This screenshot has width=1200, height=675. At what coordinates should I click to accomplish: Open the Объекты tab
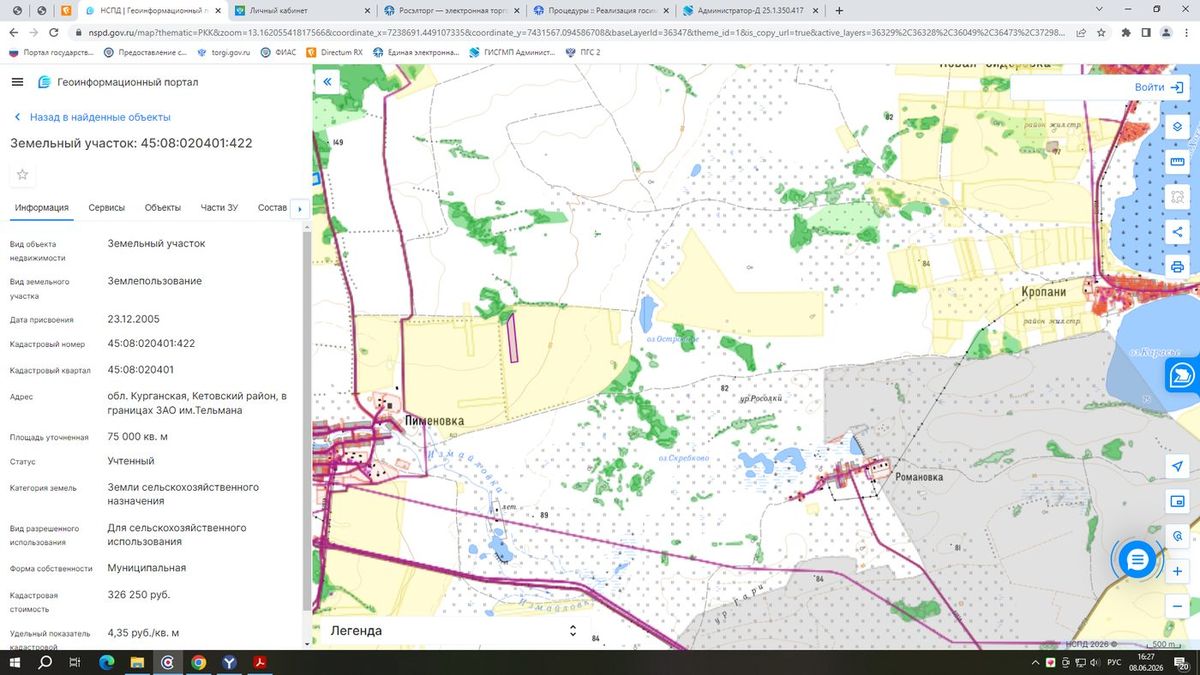click(x=163, y=208)
